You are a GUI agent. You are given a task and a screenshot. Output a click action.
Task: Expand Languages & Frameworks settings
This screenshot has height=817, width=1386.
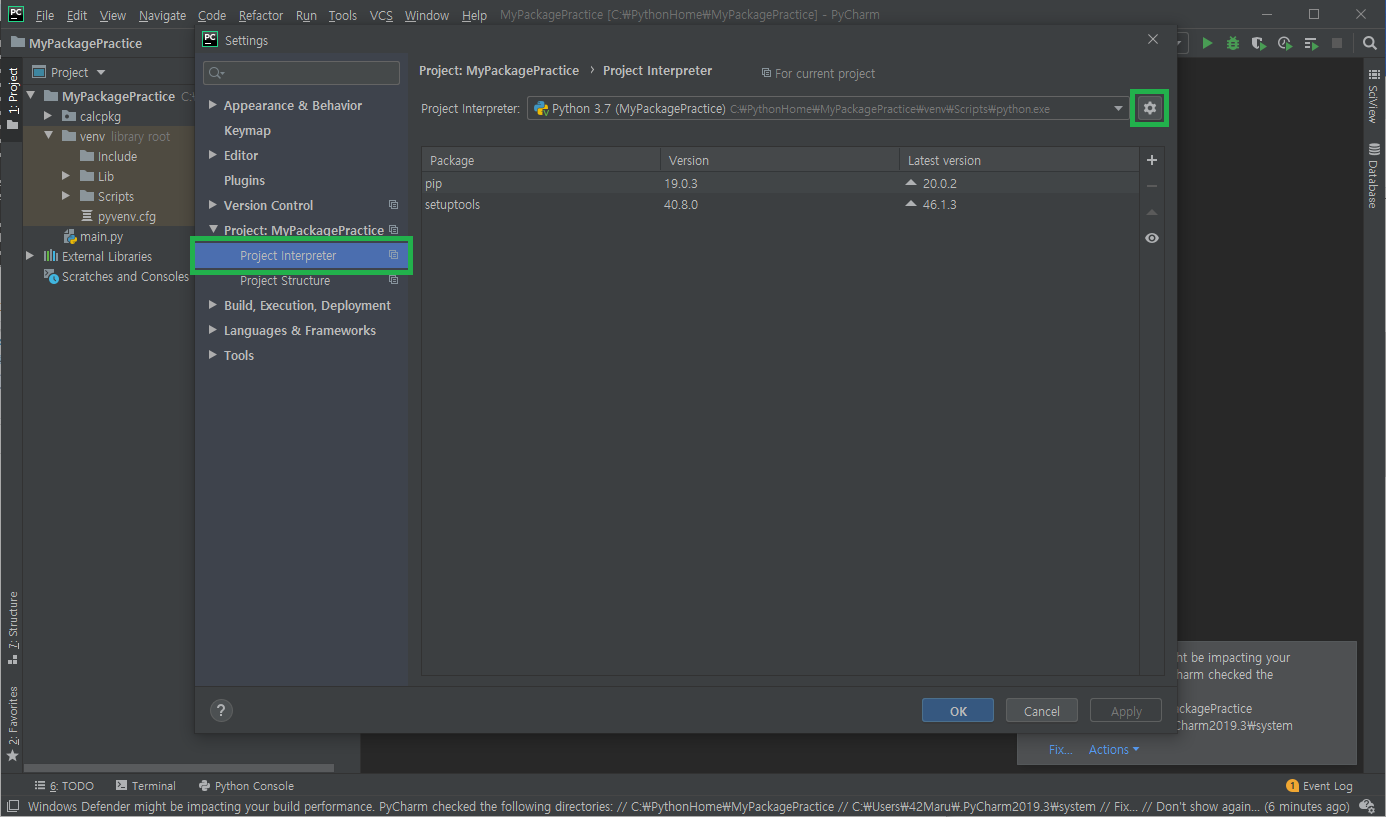pos(212,331)
